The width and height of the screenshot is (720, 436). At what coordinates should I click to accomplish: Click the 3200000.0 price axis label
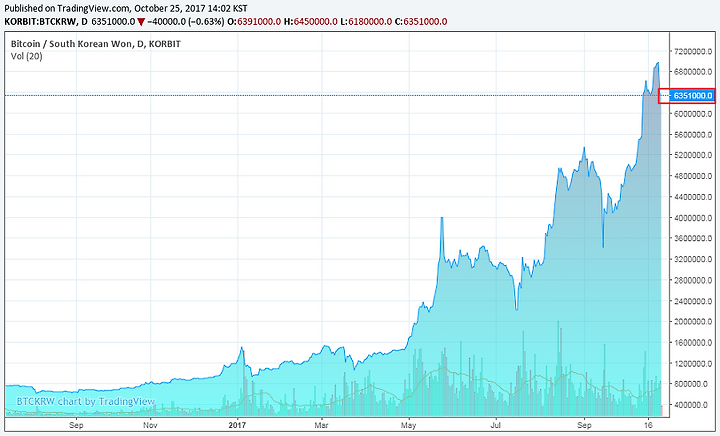click(x=693, y=259)
